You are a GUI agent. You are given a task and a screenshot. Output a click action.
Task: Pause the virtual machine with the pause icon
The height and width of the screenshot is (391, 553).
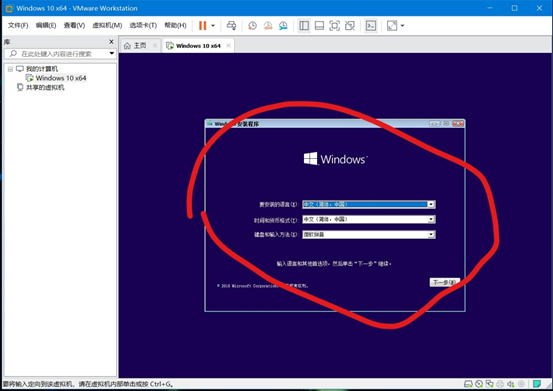coord(202,25)
